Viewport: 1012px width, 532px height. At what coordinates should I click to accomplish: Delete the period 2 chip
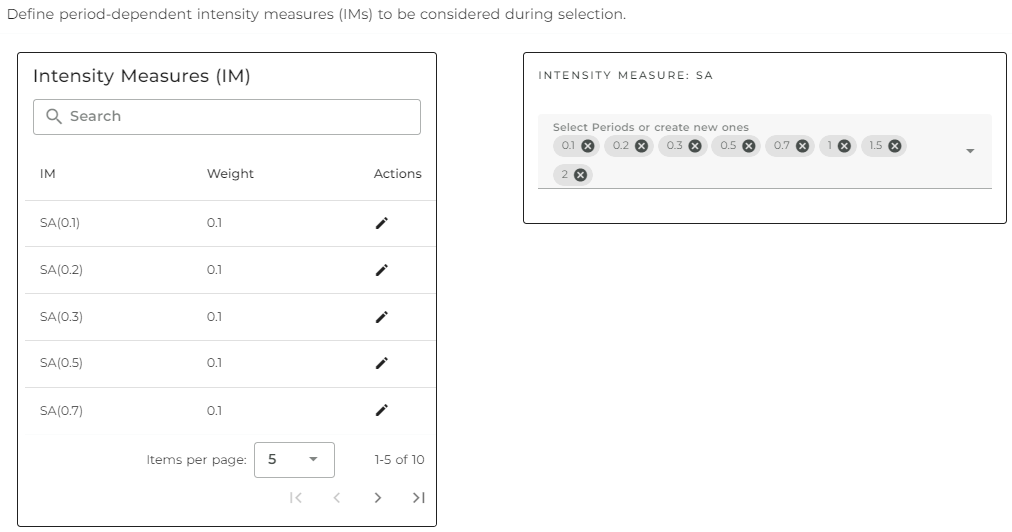click(x=580, y=175)
